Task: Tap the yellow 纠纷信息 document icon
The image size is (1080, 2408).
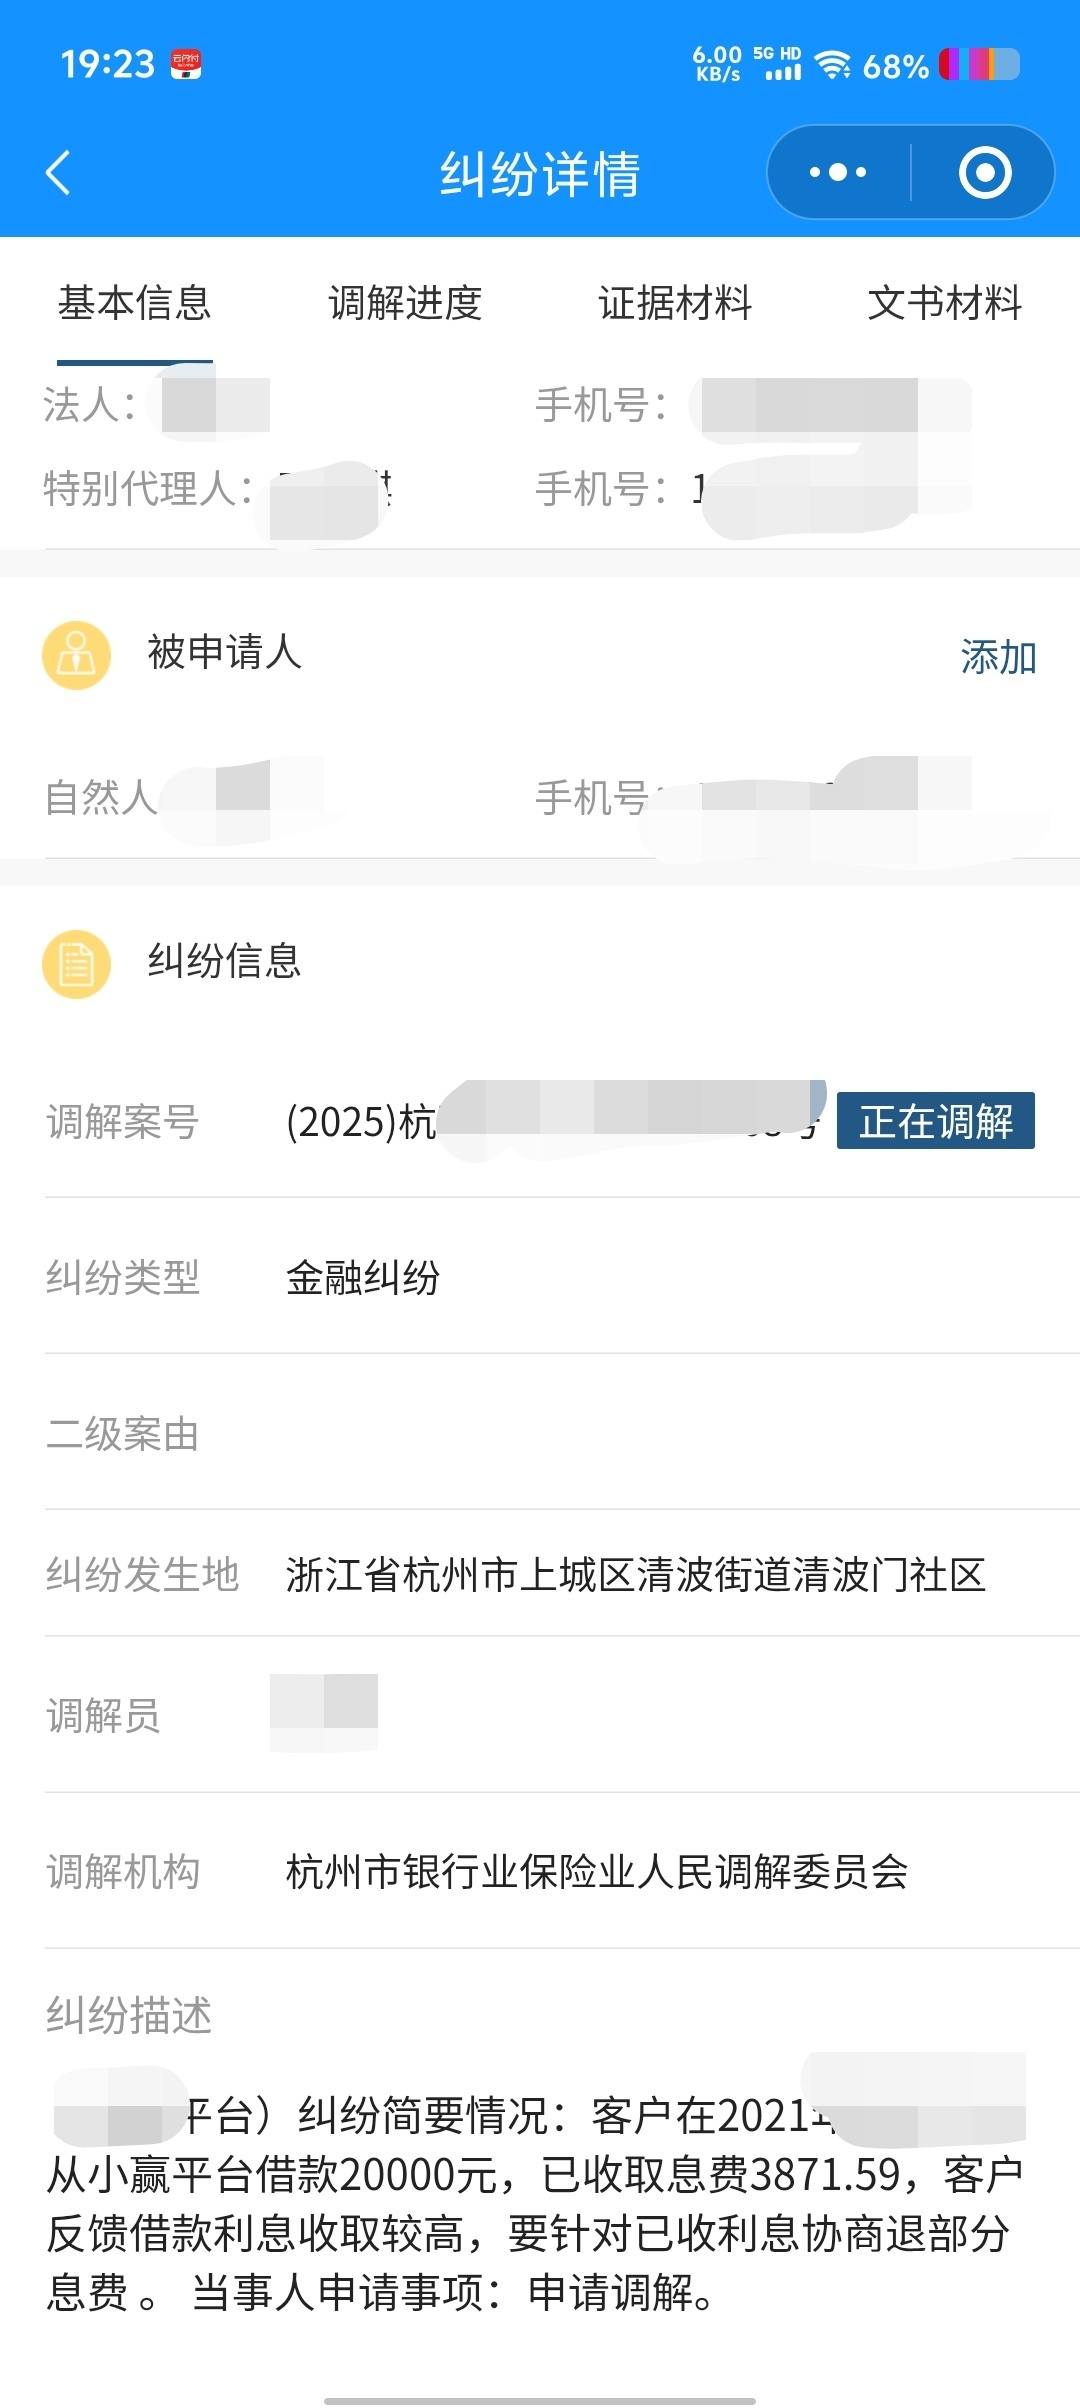Action: (x=76, y=964)
